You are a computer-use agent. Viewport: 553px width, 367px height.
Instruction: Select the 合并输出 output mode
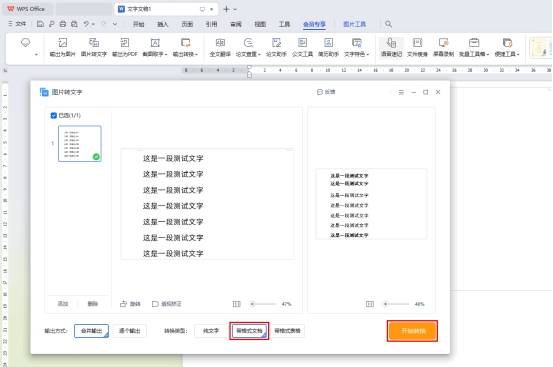click(x=91, y=331)
